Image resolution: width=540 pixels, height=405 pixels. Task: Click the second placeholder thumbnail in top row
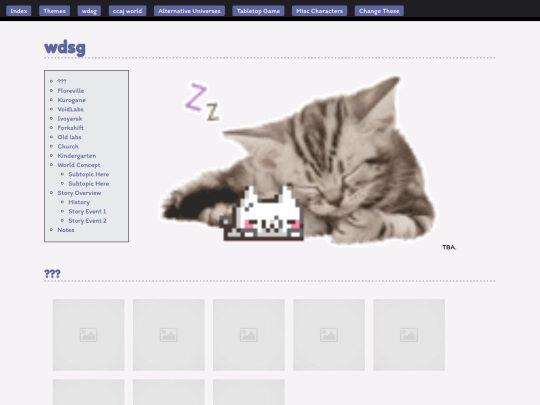(169, 335)
